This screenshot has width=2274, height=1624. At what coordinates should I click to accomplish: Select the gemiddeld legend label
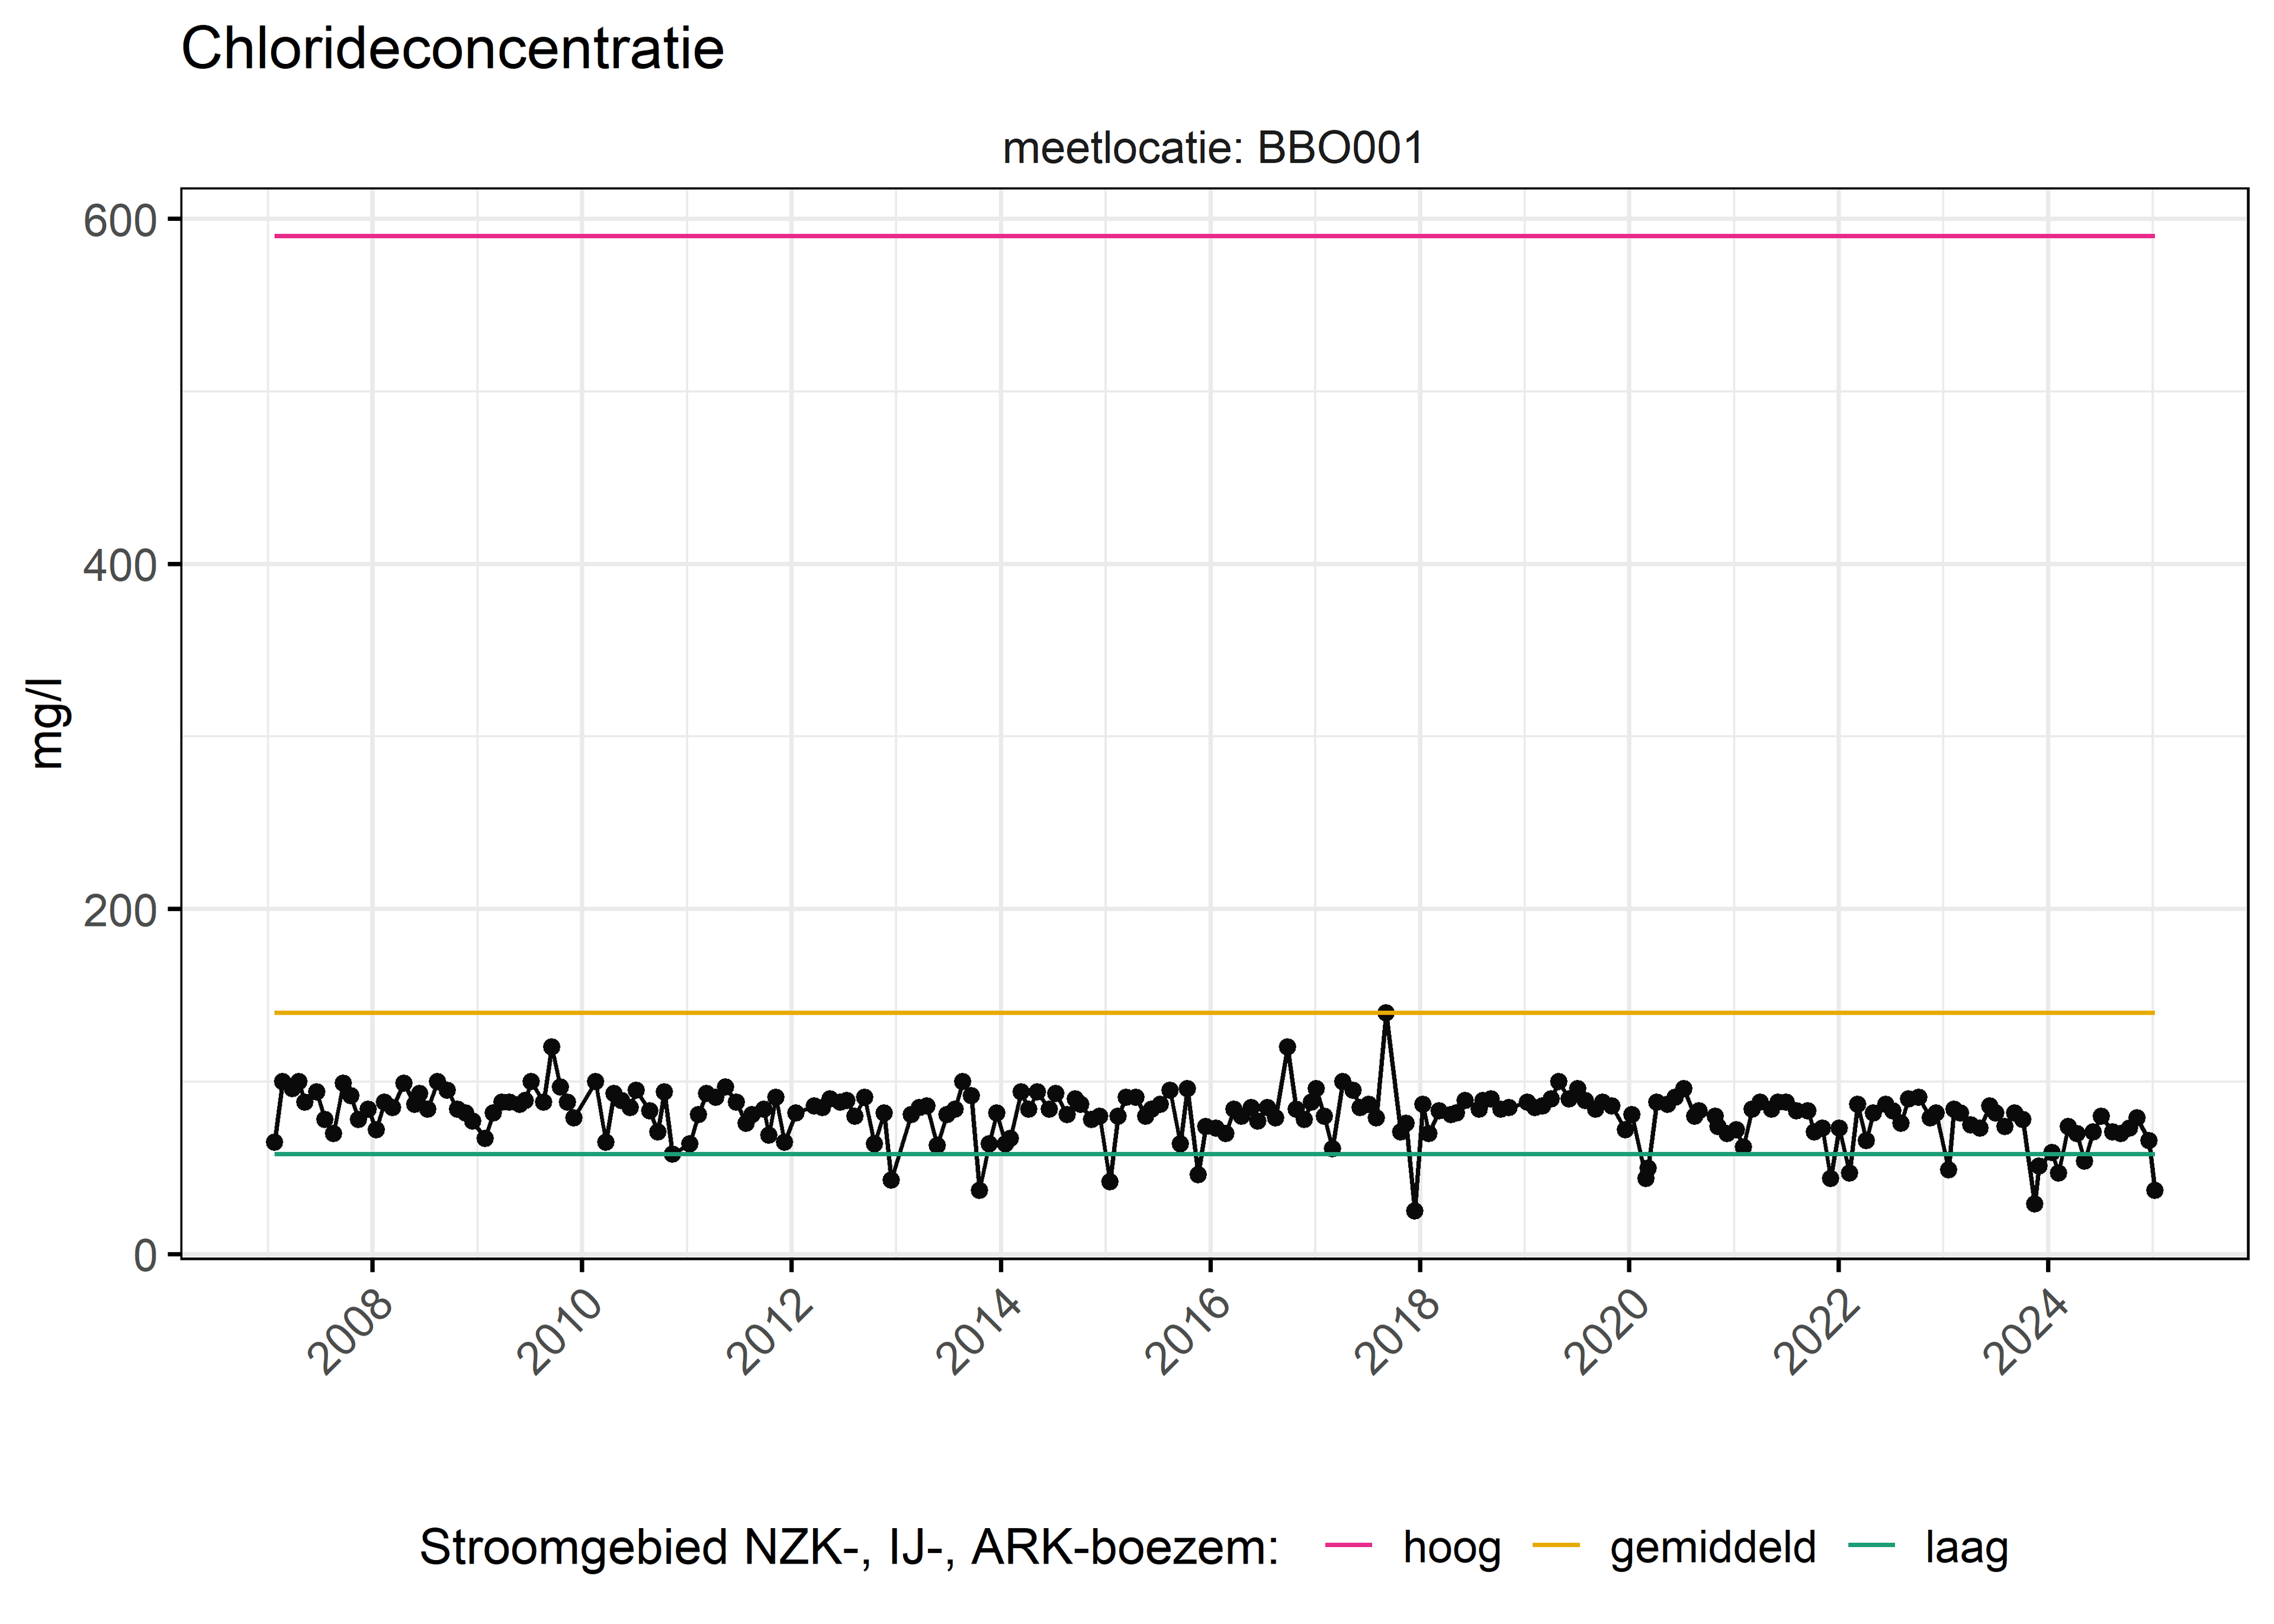[1713, 1548]
